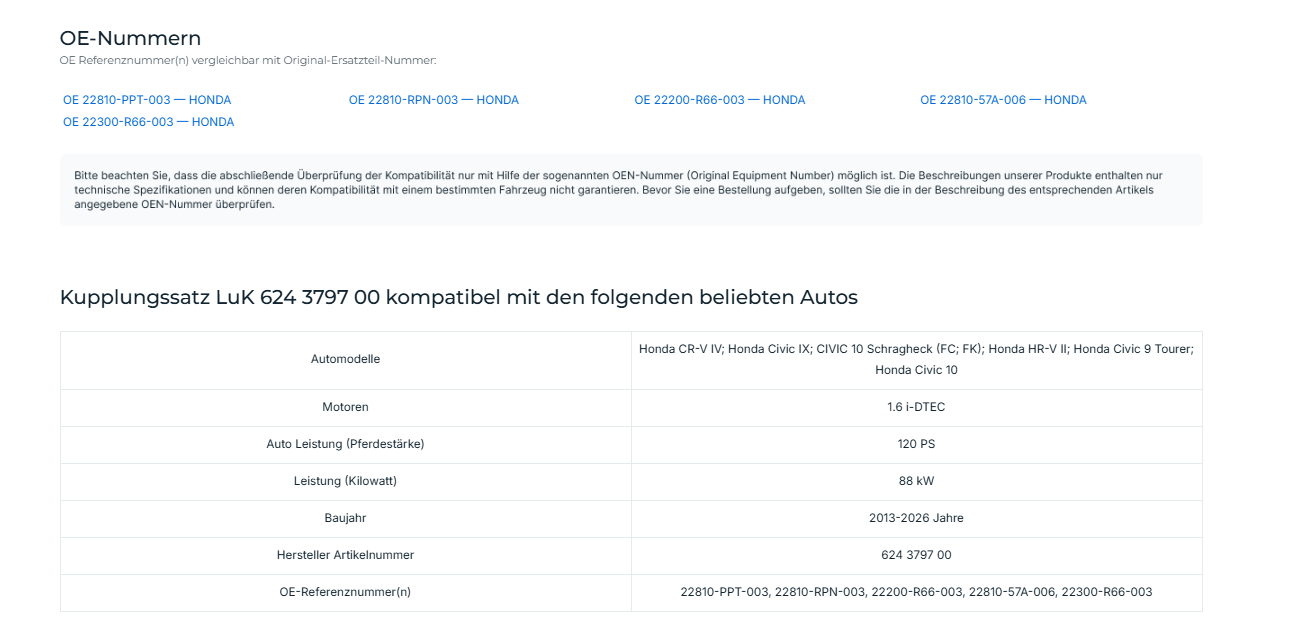Select the Leistung (Kilowatt) label
The image size is (1309, 632).
[346, 481]
